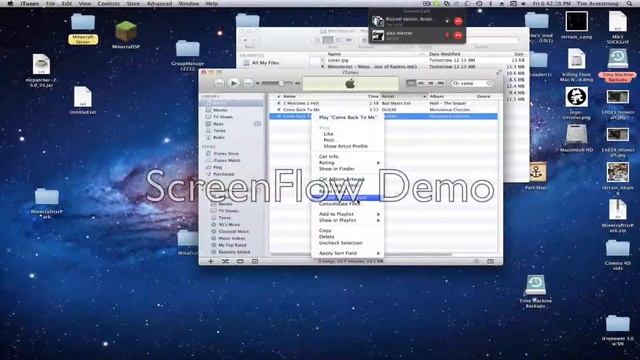Viewport: 640px width, 360px height.
Task: Expand the Apply Sort Field submenu
Action: 347,253
